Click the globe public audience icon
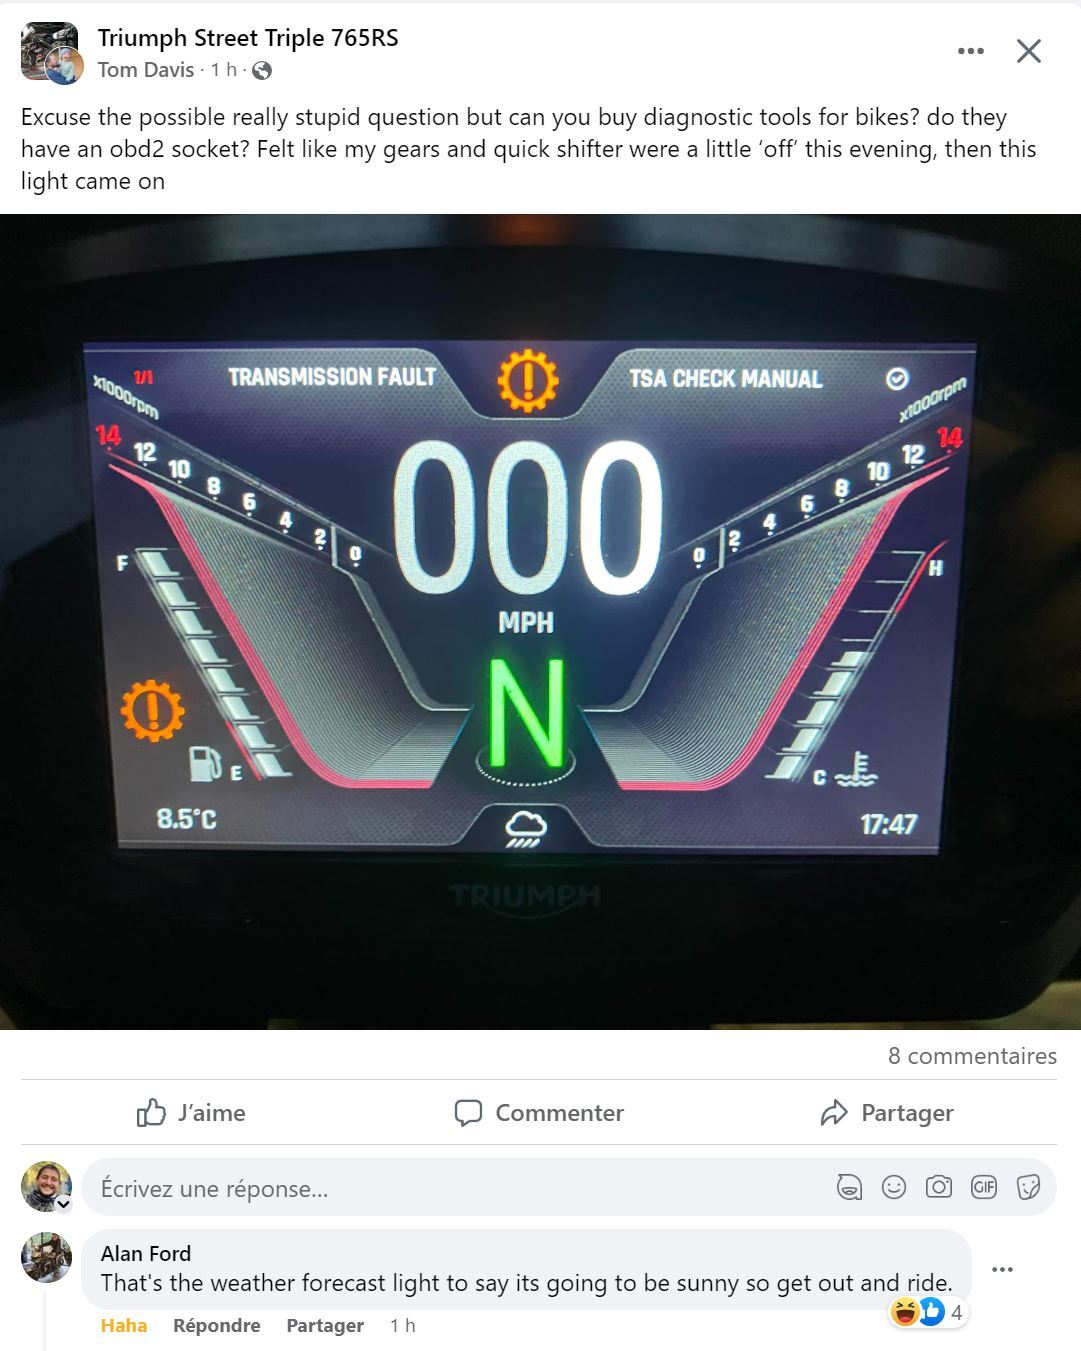Image resolution: width=1081 pixels, height=1351 pixels. point(262,70)
